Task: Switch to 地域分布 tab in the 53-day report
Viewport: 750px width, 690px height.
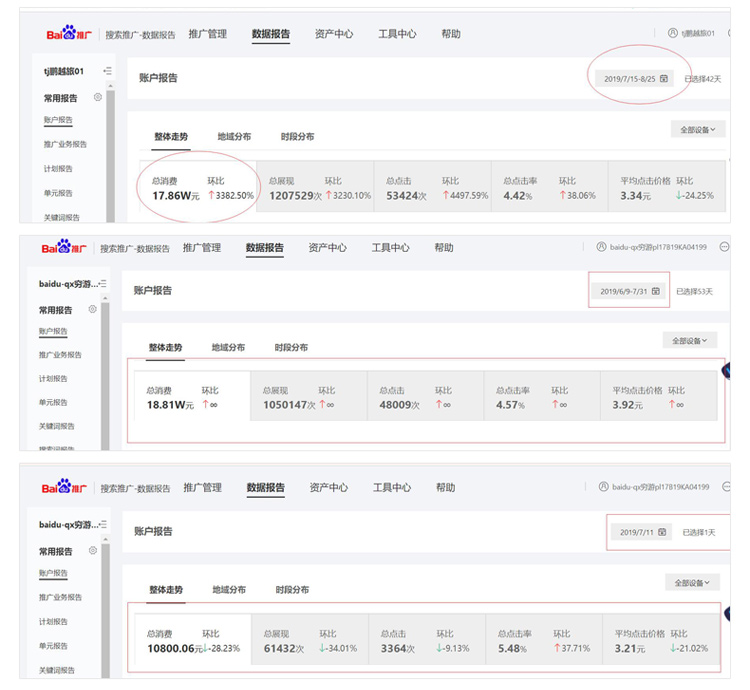Action: 228,347
